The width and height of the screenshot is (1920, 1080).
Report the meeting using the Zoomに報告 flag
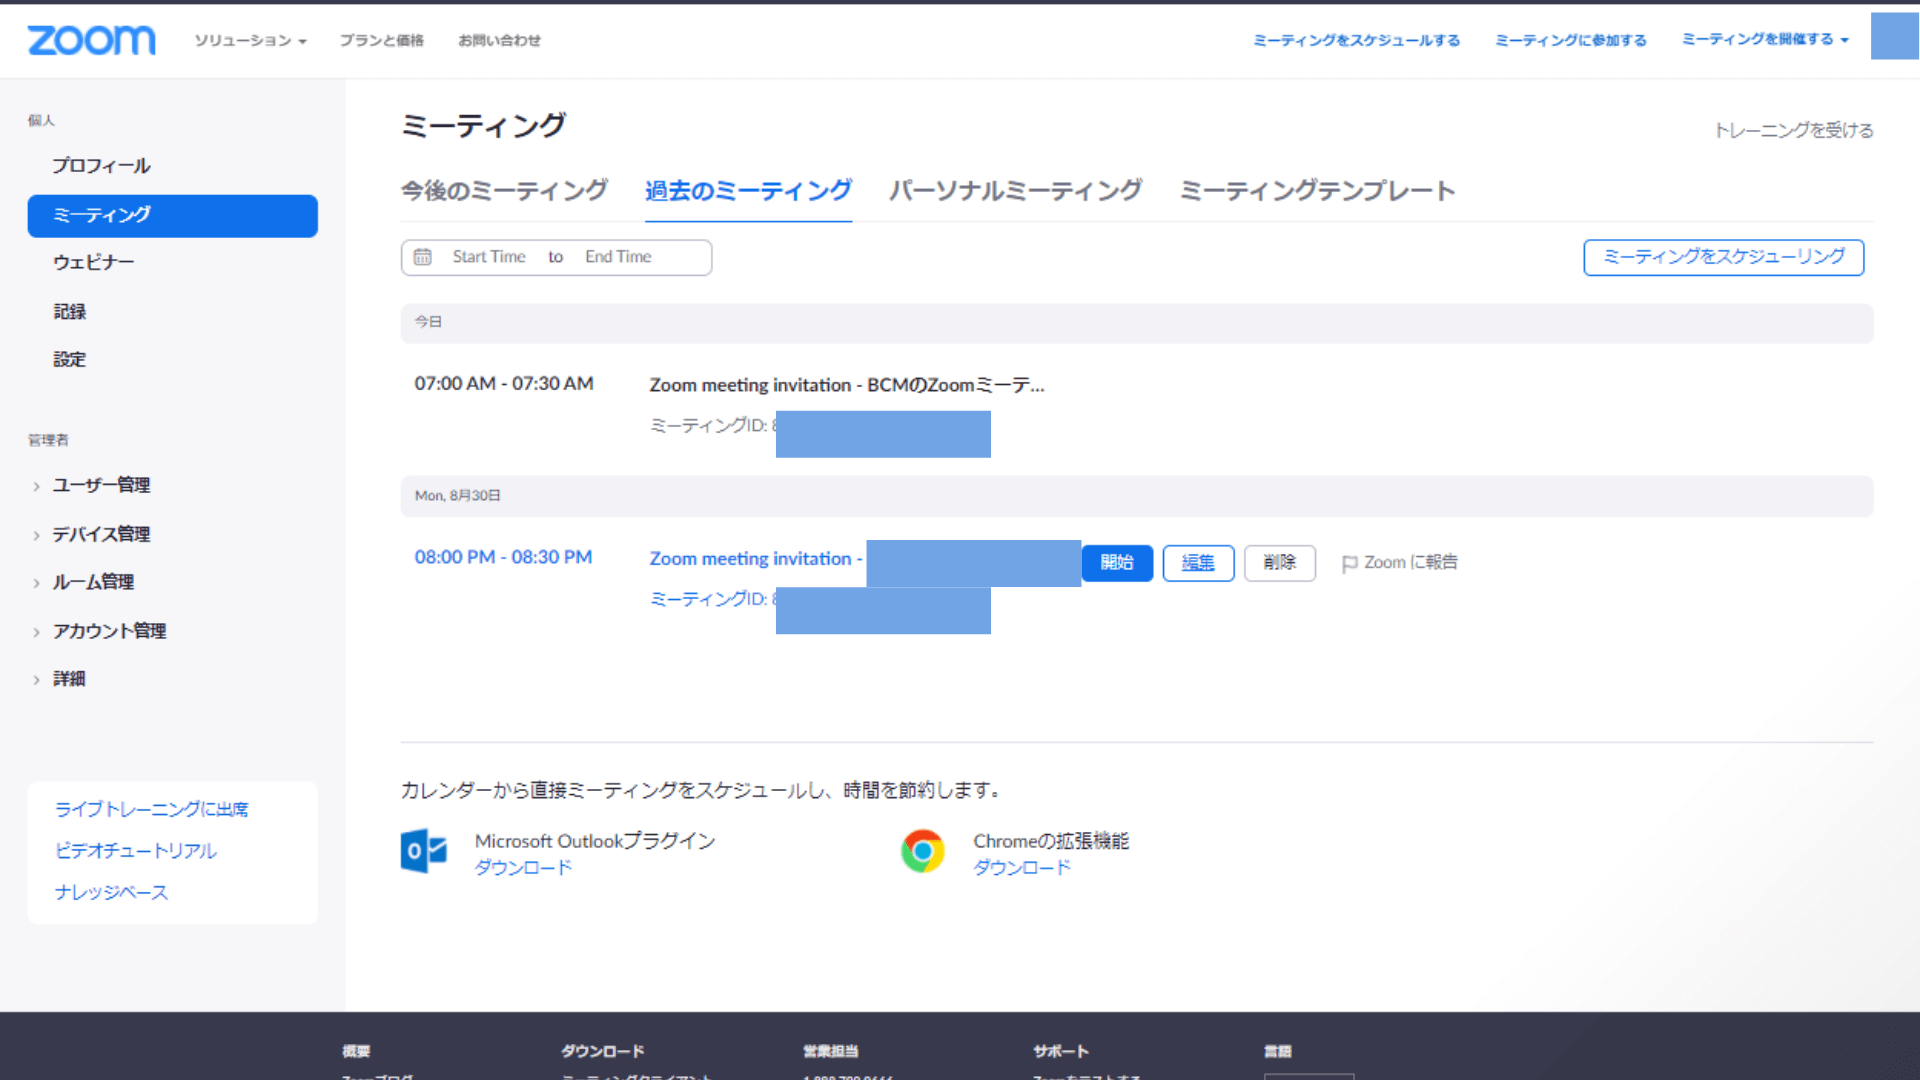coord(1399,562)
